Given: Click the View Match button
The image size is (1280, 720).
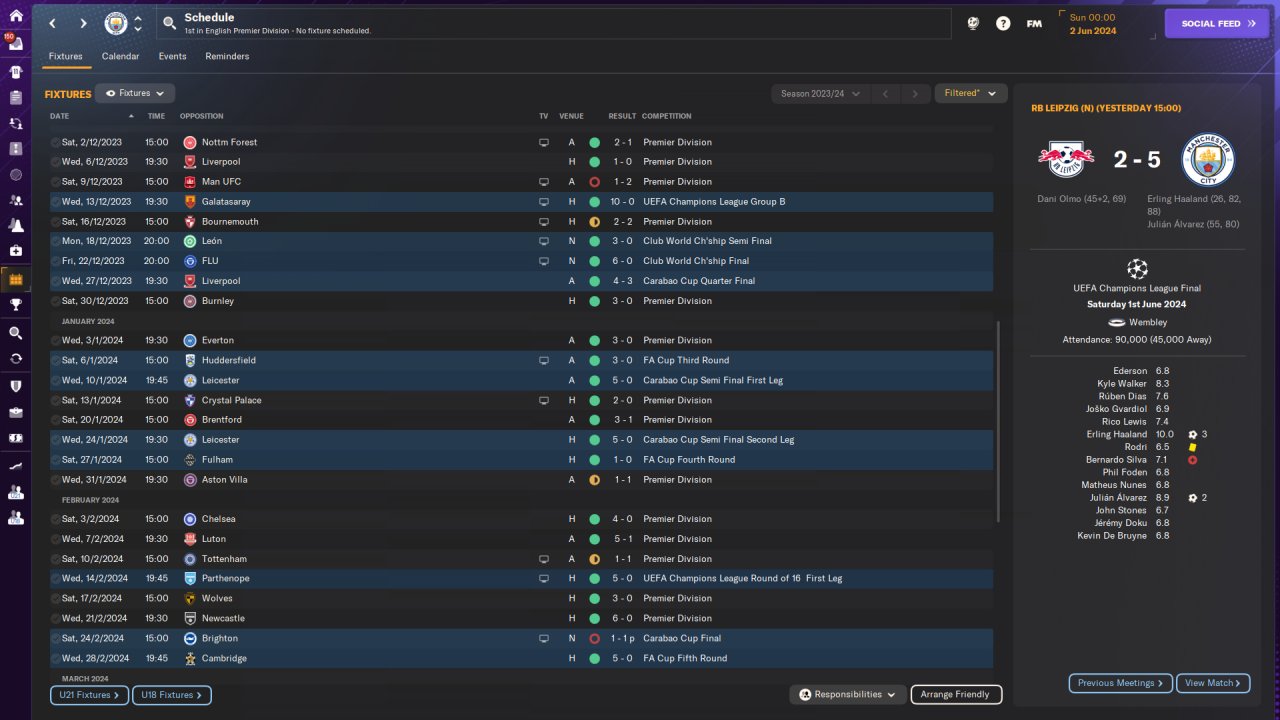Looking at the screenshot, I should coord(1214,683).
